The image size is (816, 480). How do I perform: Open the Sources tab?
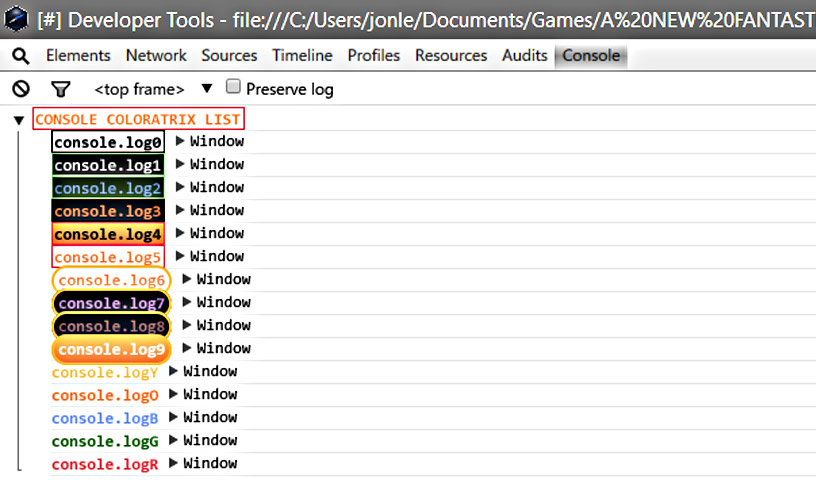click(229, 55)
